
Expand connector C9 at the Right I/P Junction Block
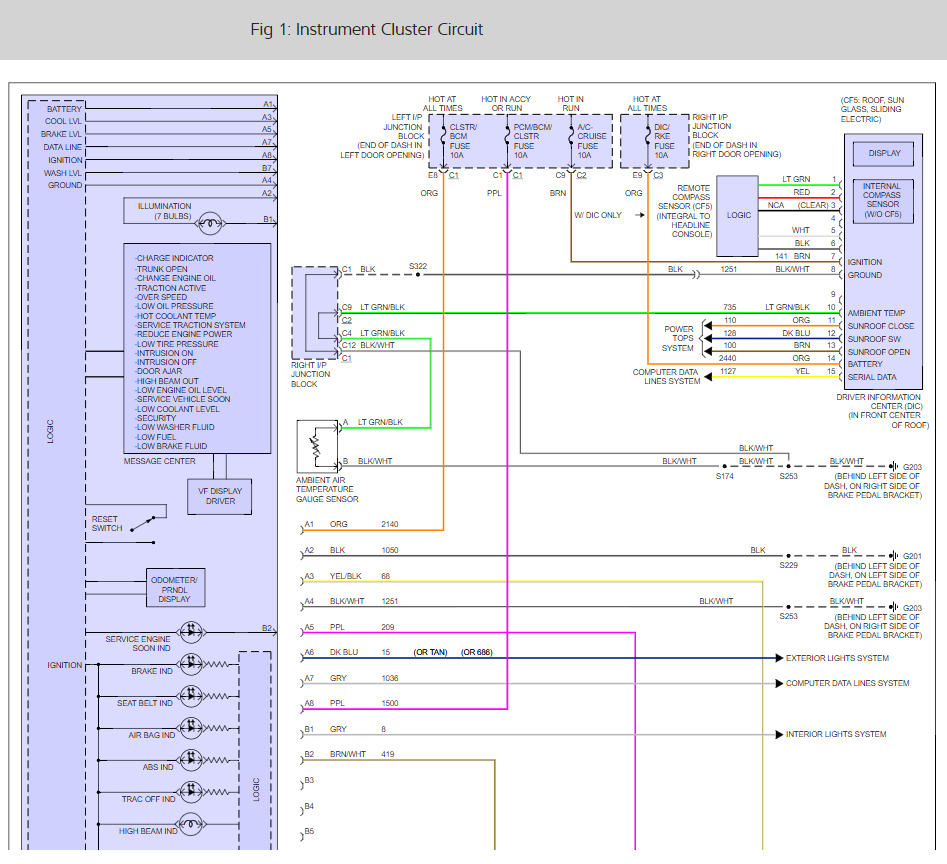coord(347,308)
